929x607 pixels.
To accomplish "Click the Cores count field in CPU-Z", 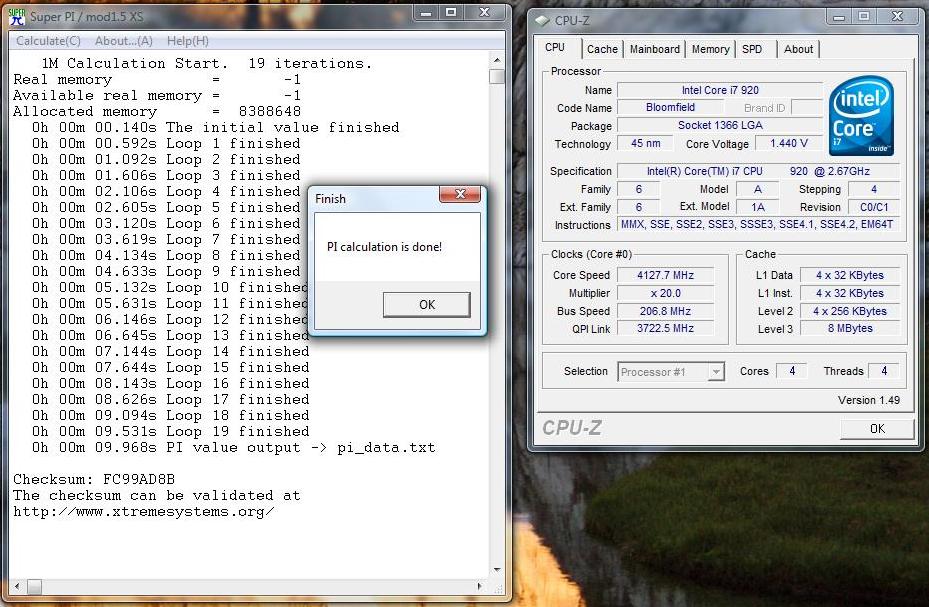I will point(792,371).
